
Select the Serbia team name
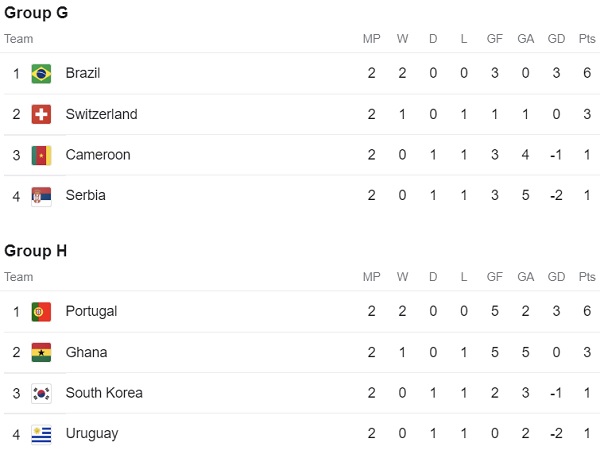tap(85, 195)
